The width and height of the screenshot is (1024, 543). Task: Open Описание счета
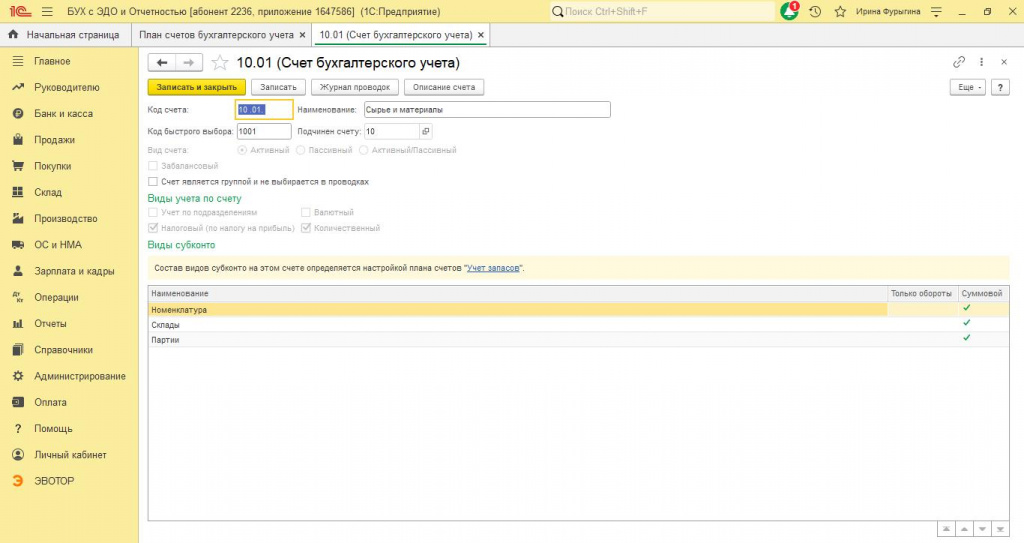coord(444,87)
